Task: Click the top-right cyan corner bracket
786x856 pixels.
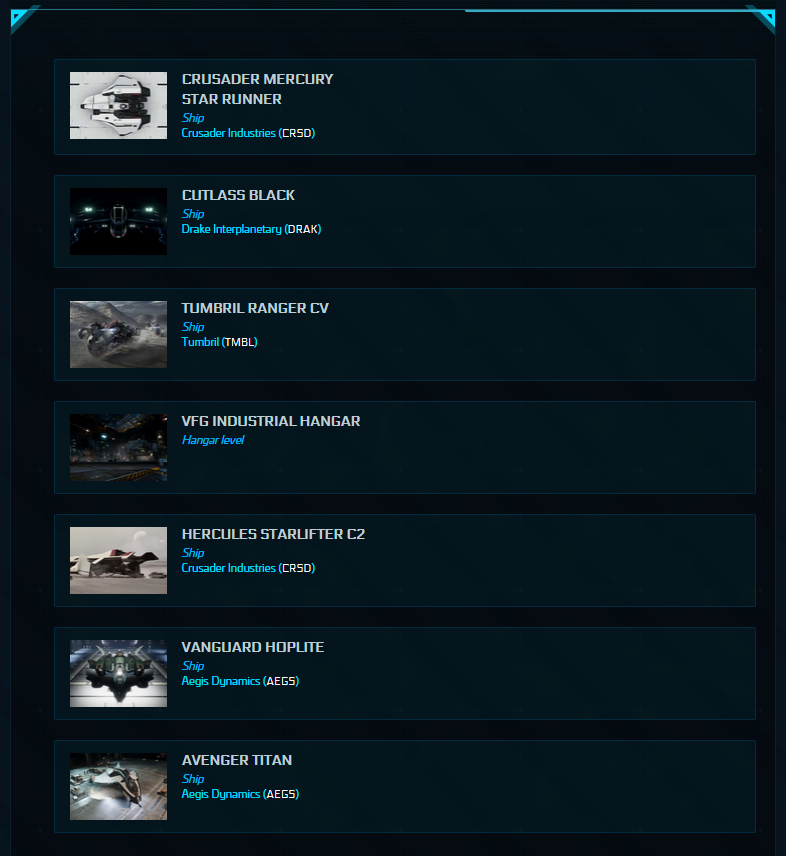Action: point(762,19)
